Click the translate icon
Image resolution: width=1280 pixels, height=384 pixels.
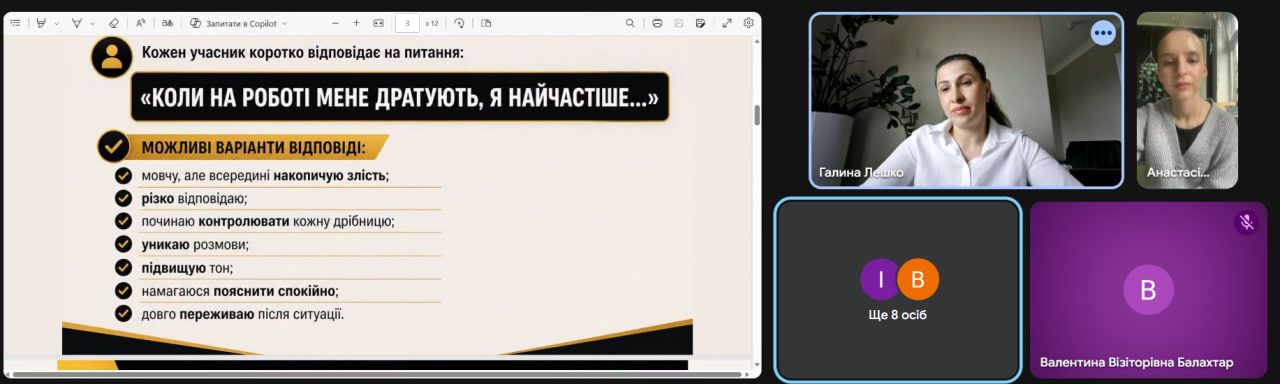167,22
